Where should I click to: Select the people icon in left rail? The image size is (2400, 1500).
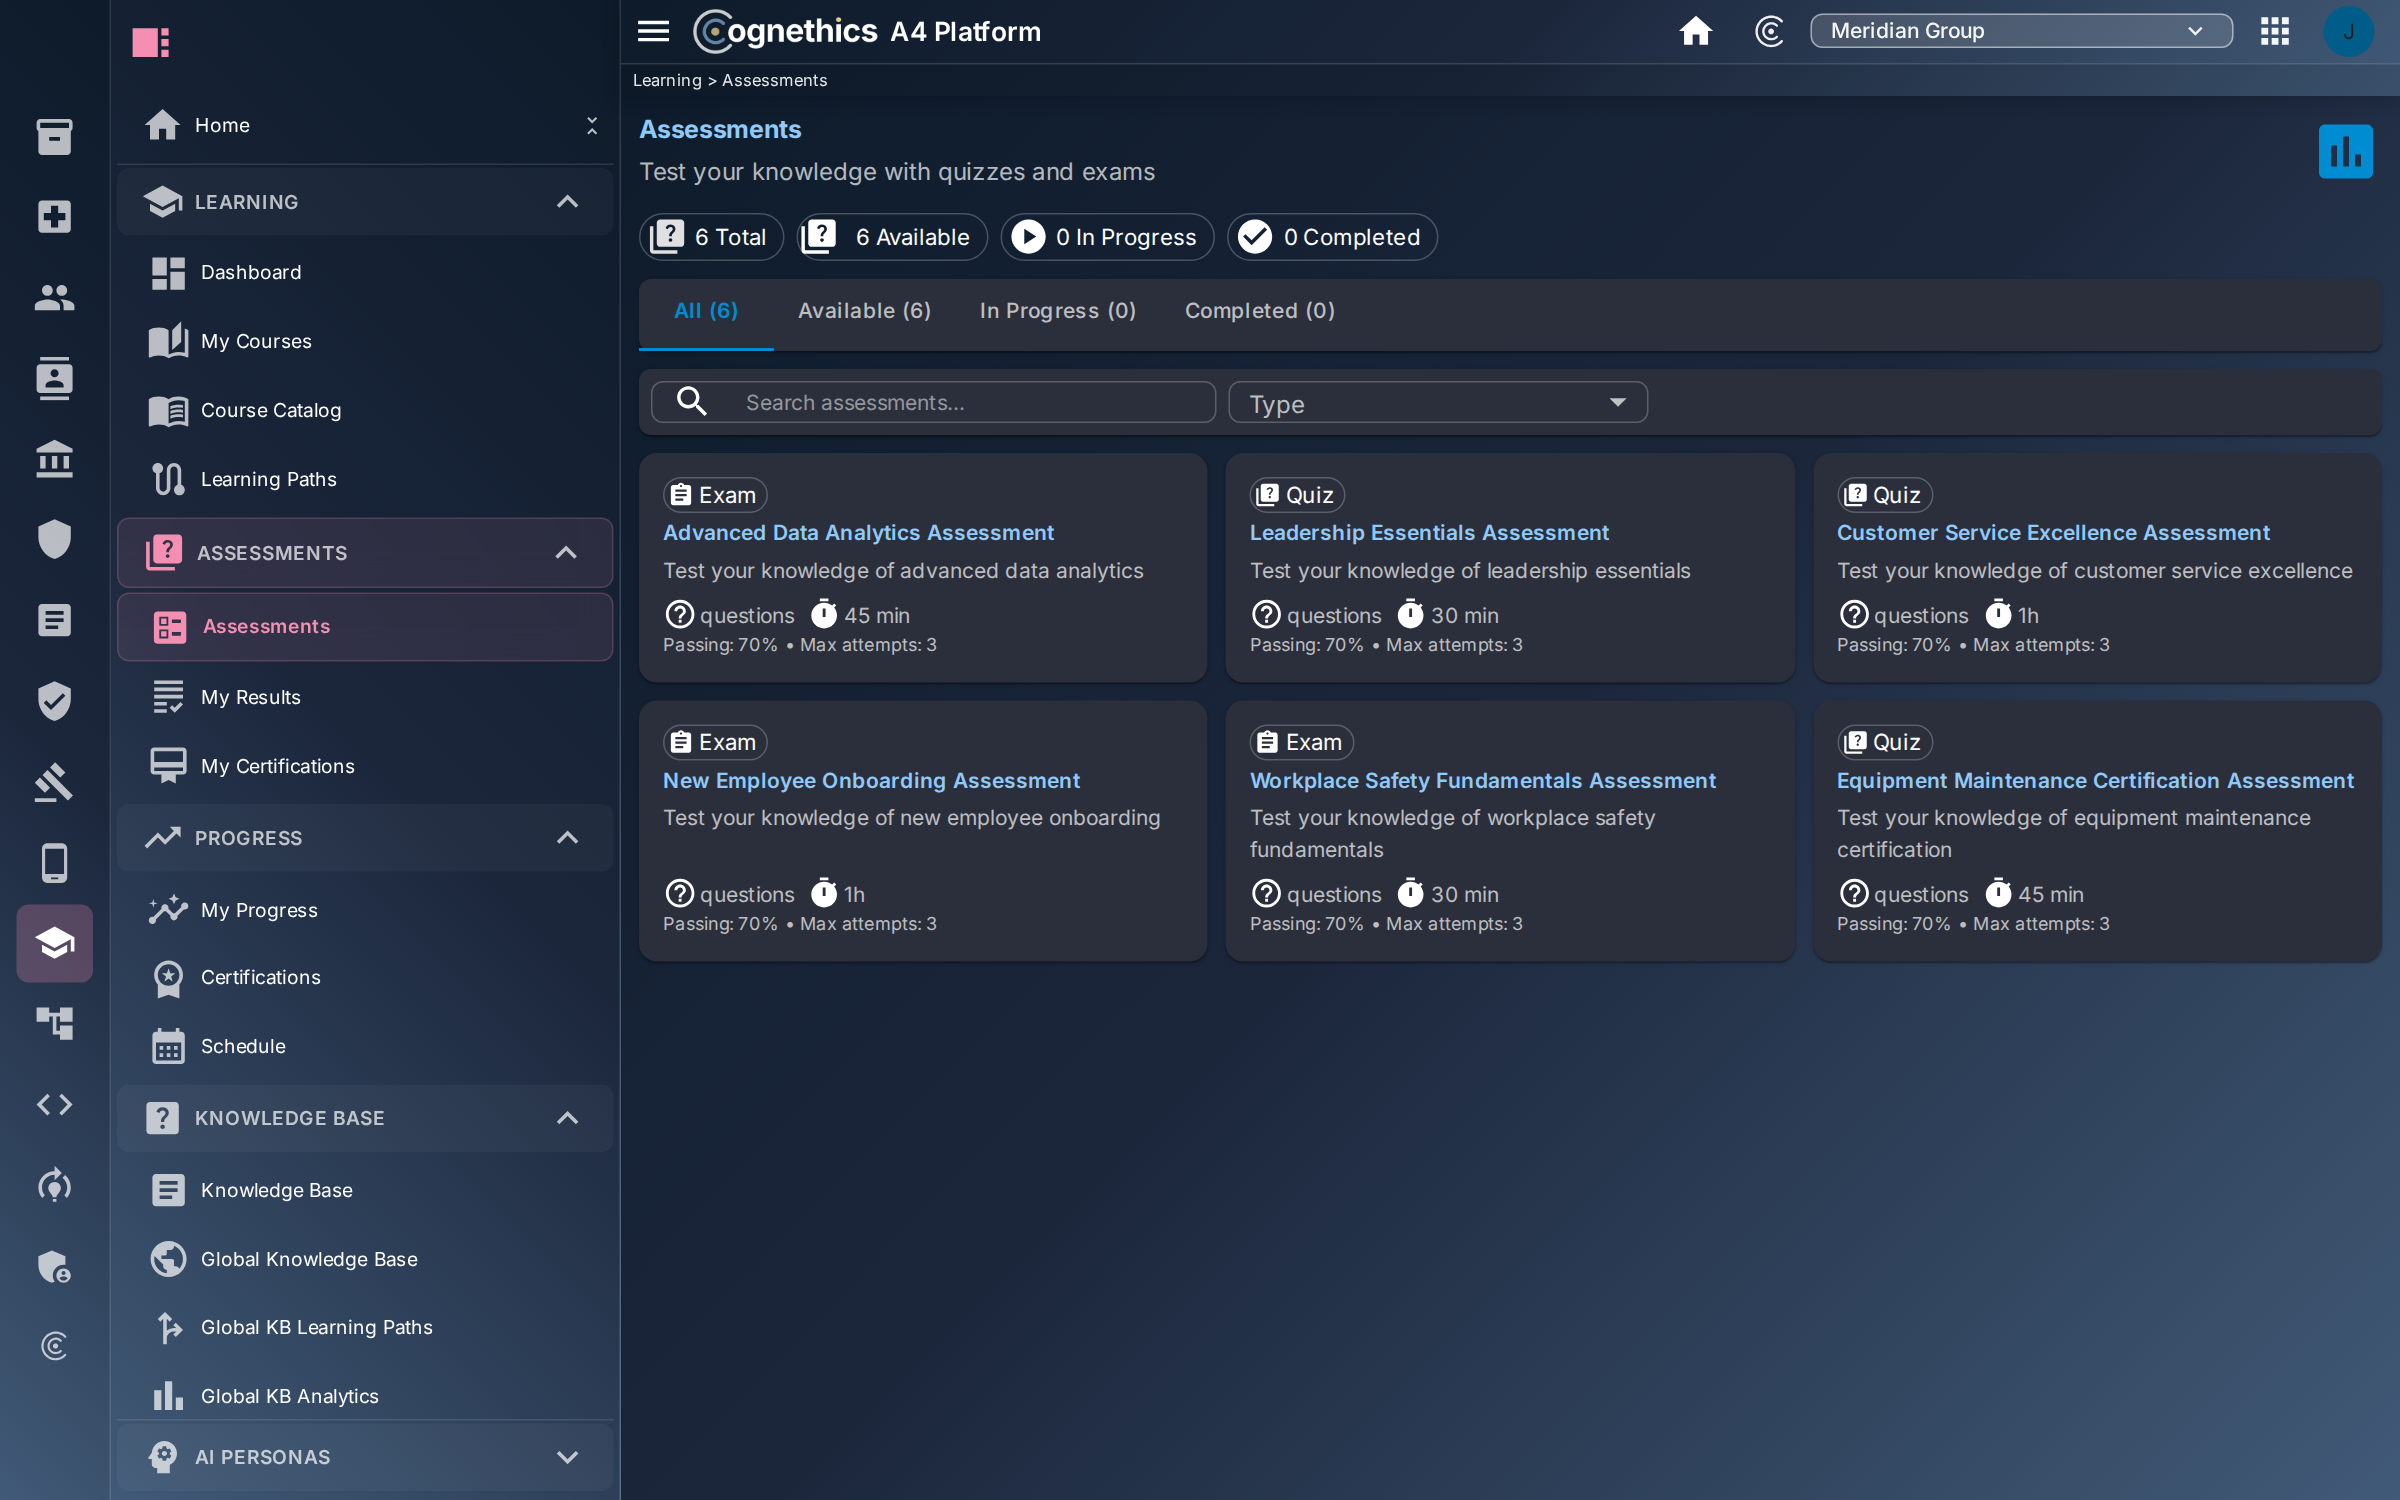pos(54,297)
